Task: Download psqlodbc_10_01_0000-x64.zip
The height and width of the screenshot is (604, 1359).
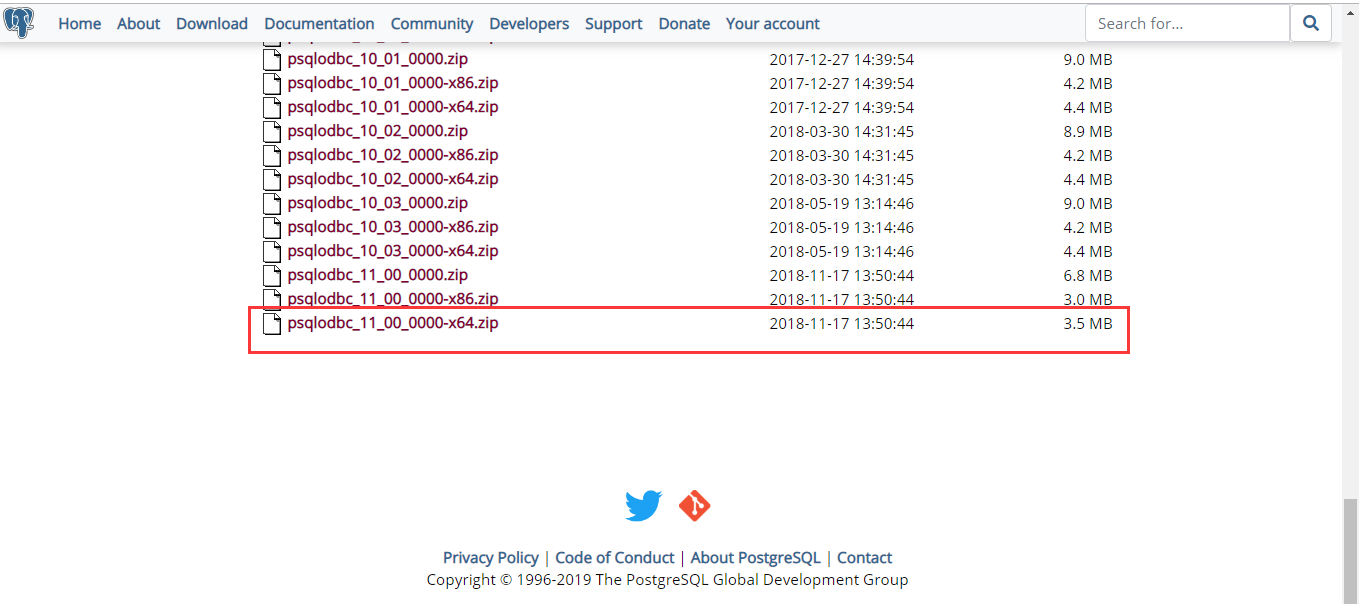Action: pos(392,106)
